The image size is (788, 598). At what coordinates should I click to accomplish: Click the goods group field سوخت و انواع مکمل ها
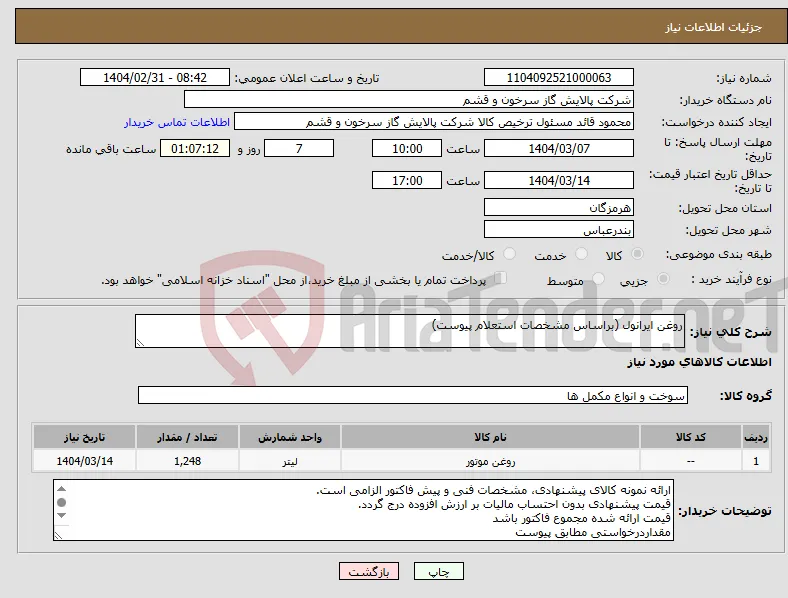click(x=413, y=395)
